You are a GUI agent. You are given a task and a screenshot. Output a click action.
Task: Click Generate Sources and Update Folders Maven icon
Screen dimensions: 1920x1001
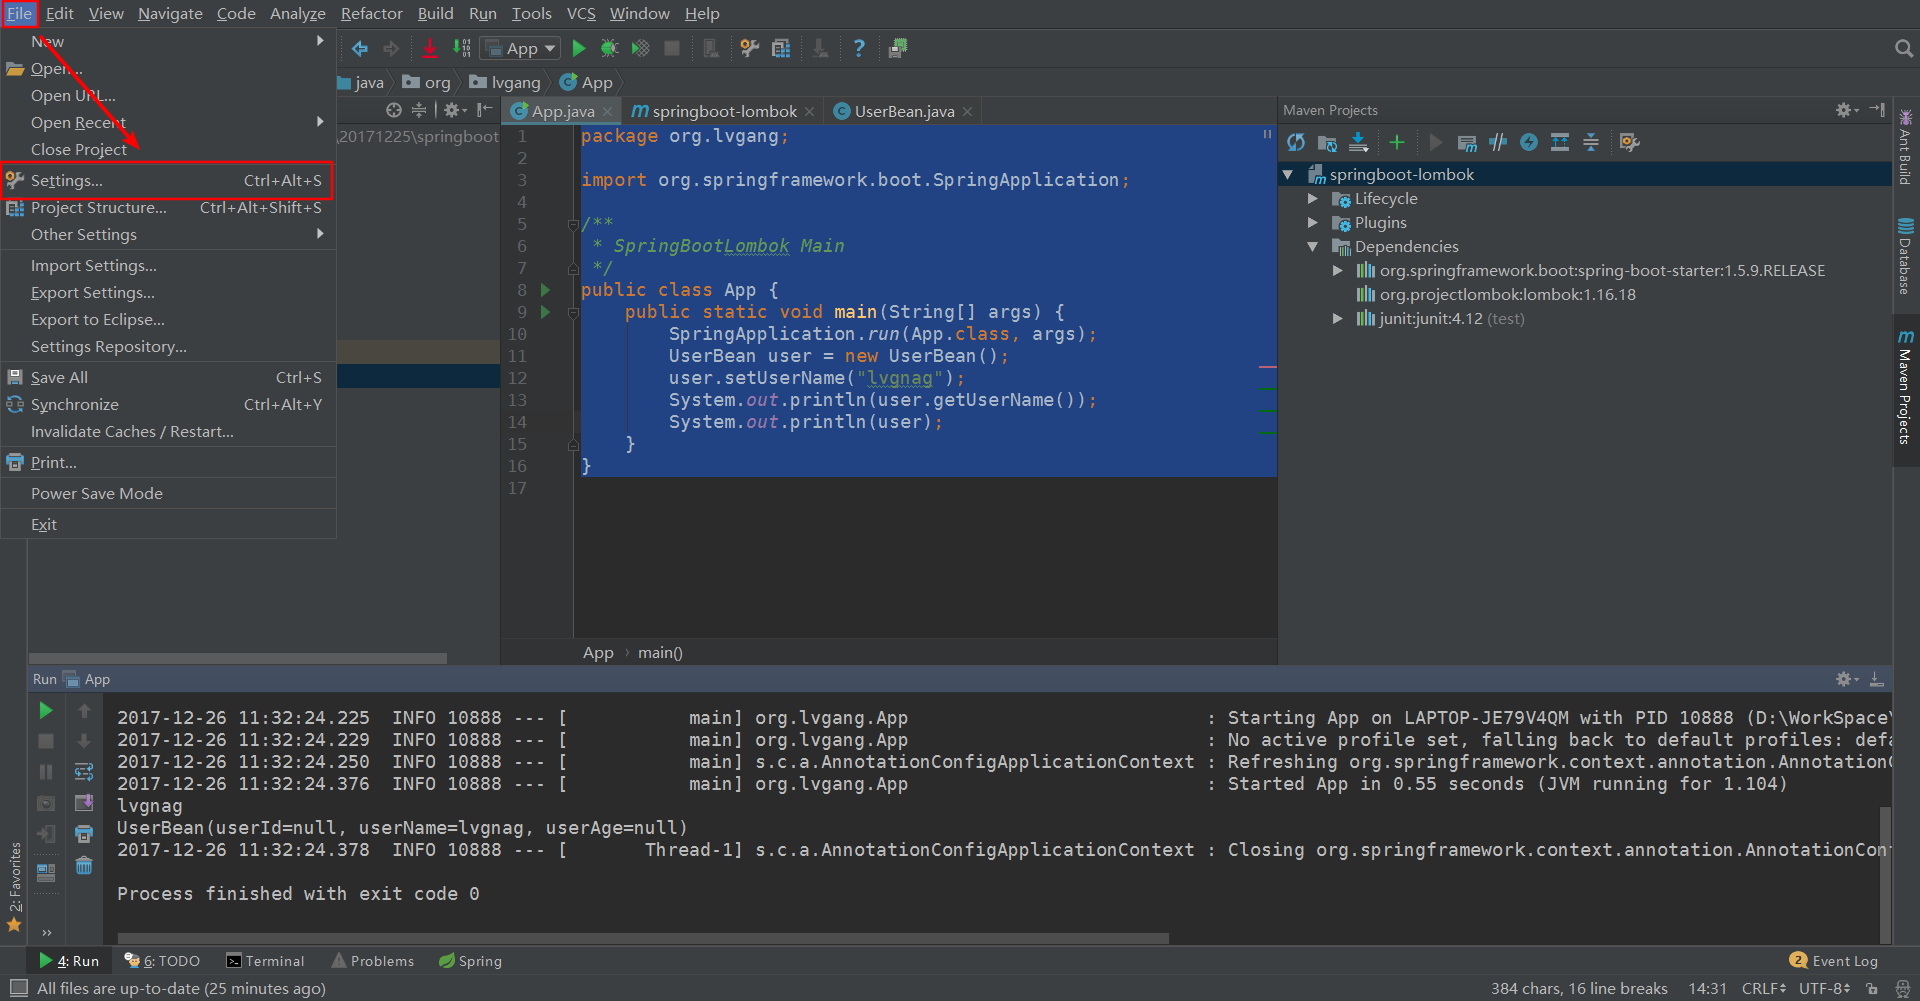[x=1327, y=142]
